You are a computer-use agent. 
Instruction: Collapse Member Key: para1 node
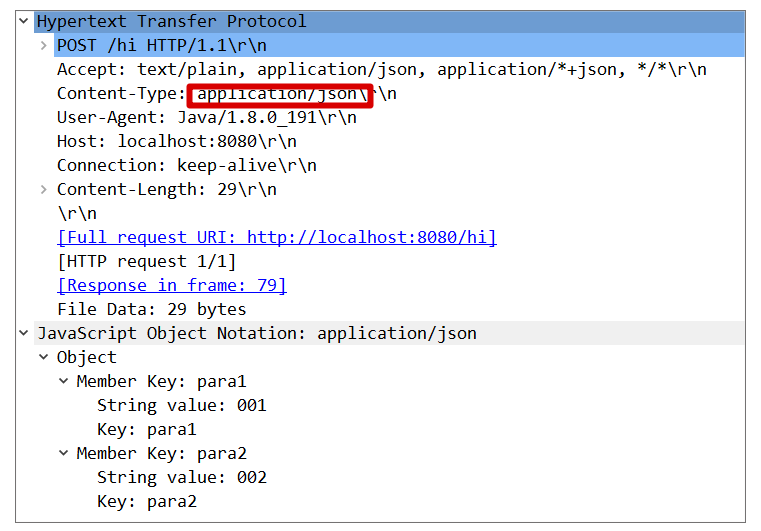click(x=63, y=381)
